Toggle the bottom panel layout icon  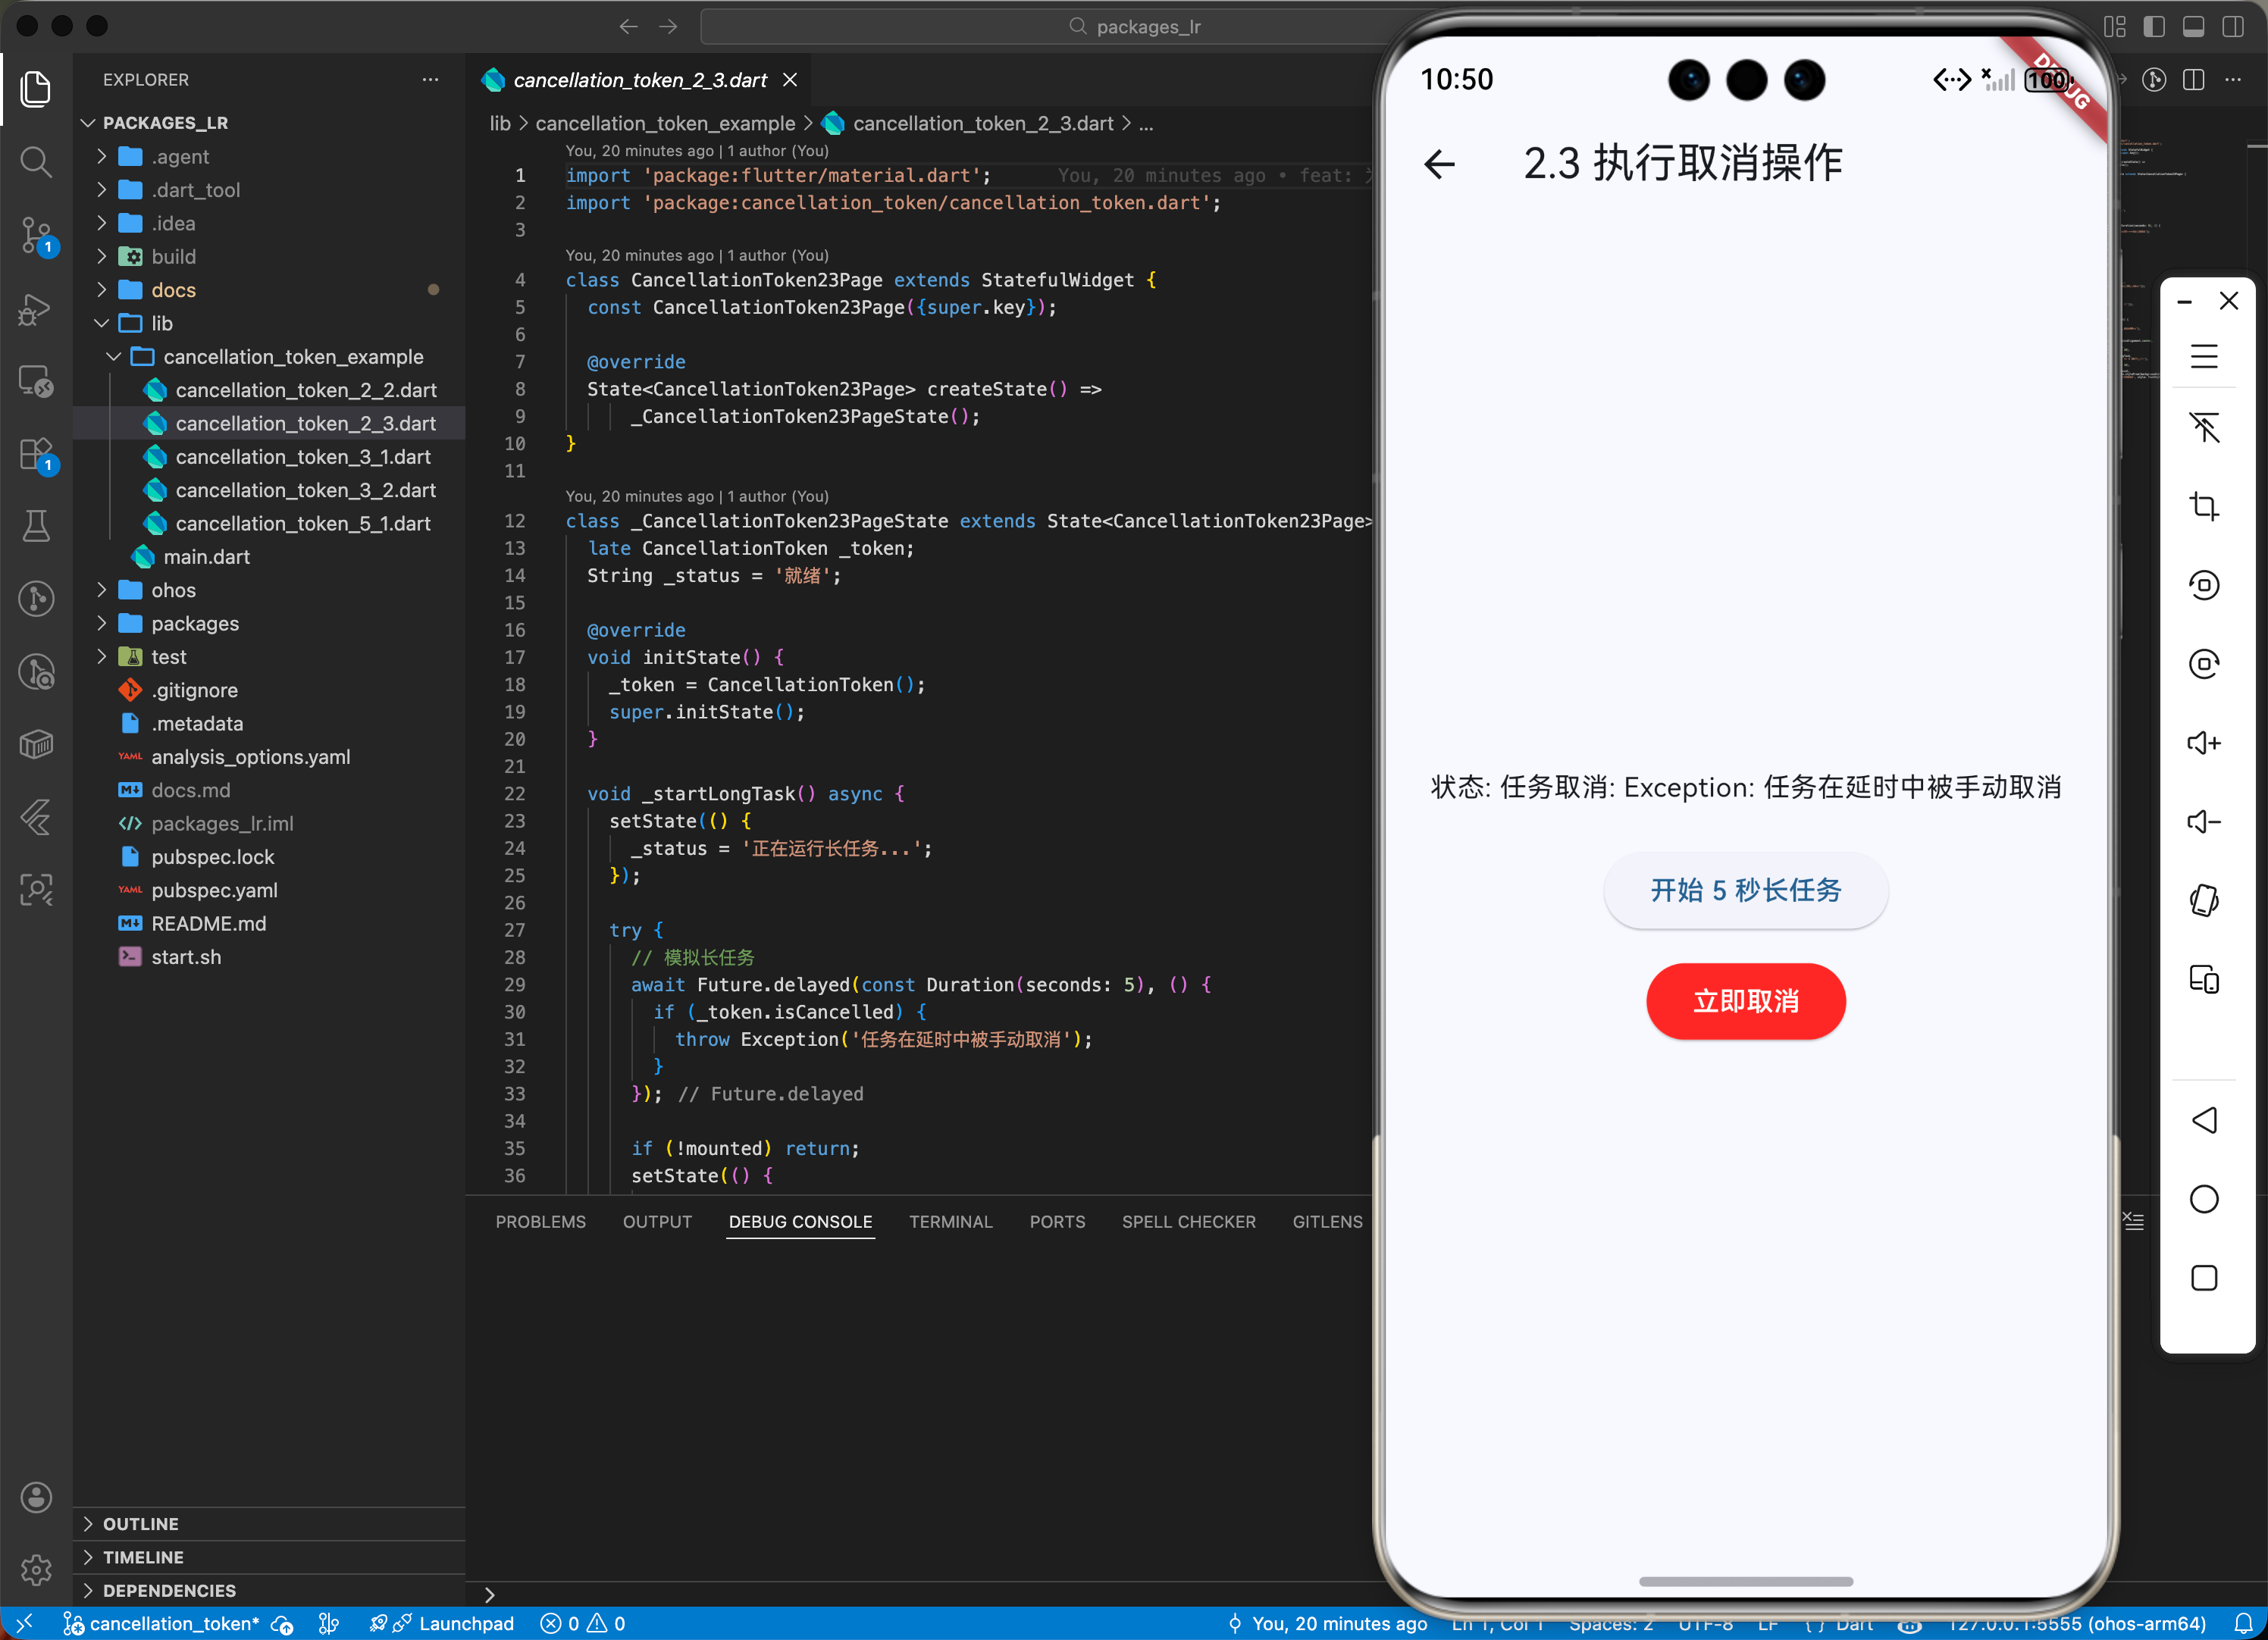pyautogui.click(x=2194, y=27)
